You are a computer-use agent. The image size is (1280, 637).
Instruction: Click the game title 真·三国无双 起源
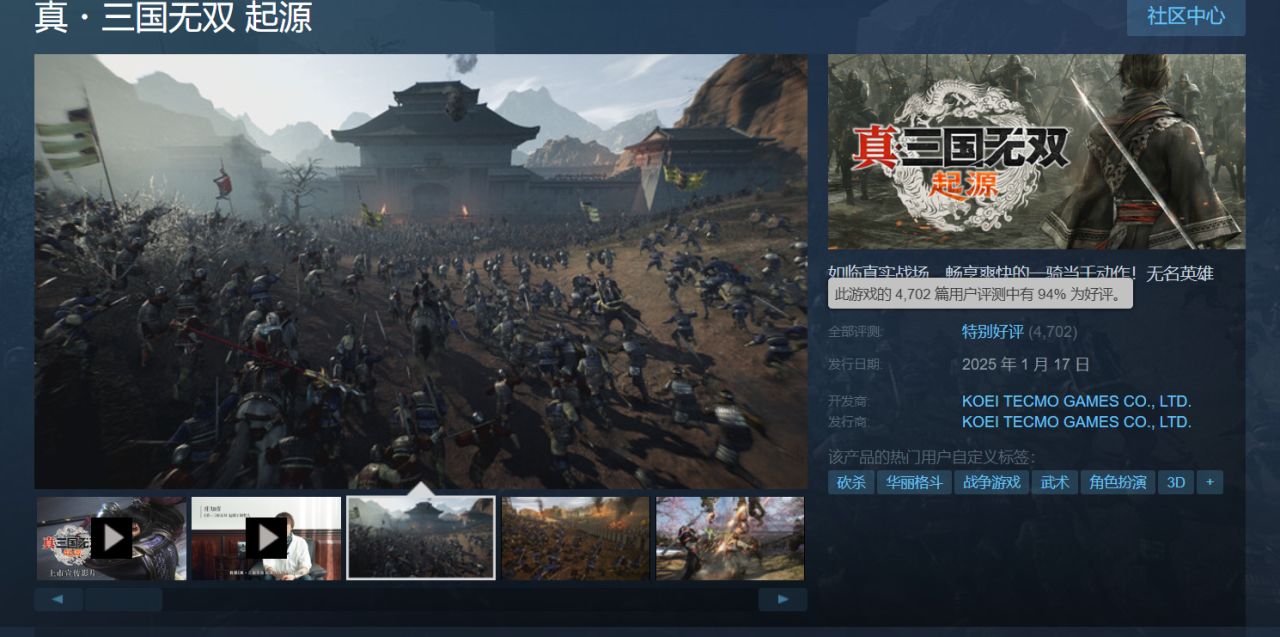pyautogui.click(x=173, y=17)
